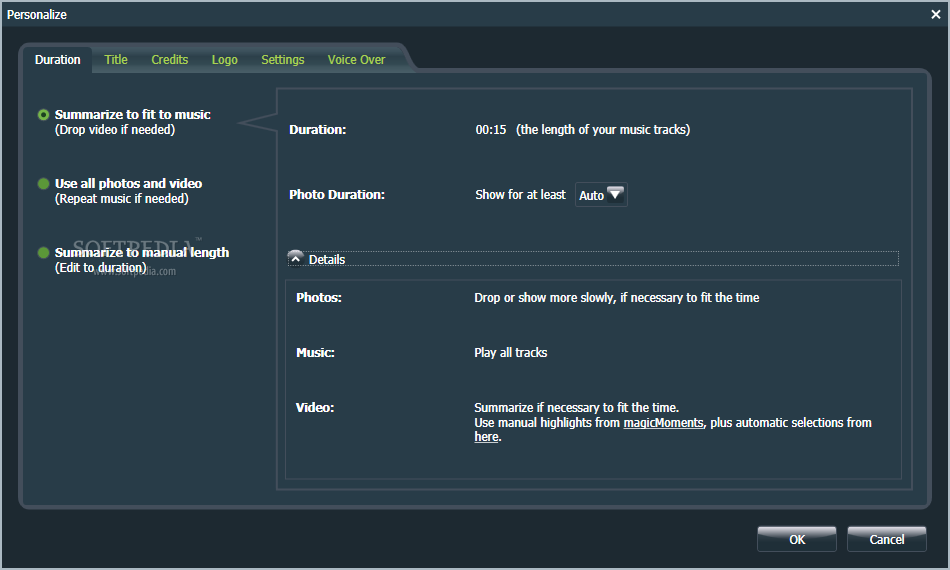Screen dimensions: 950x570
Task: Select Summarize to fit to music option
Action: [43, 114]
